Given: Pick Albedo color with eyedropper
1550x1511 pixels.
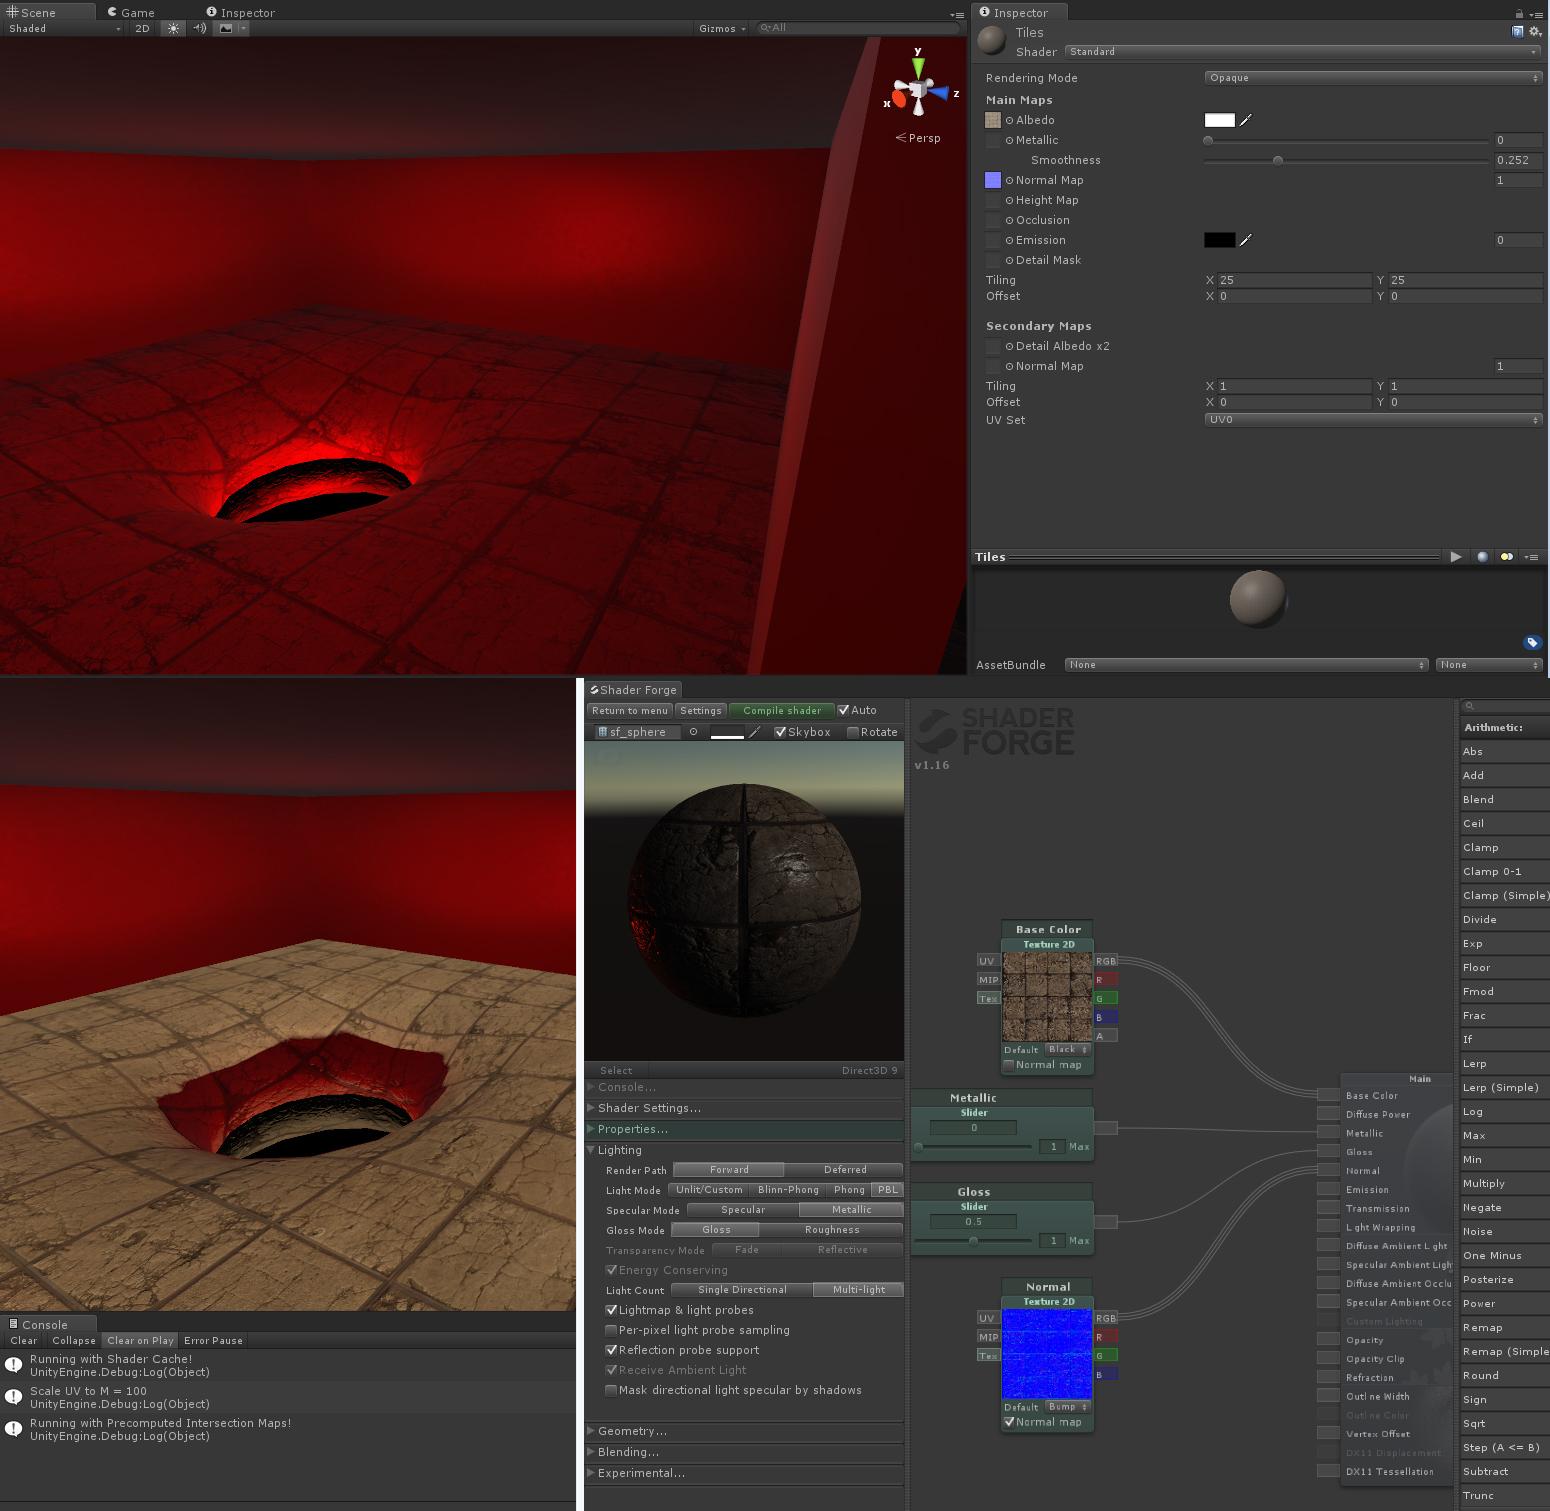Looking at the screenshot, I should (1246, 120).
